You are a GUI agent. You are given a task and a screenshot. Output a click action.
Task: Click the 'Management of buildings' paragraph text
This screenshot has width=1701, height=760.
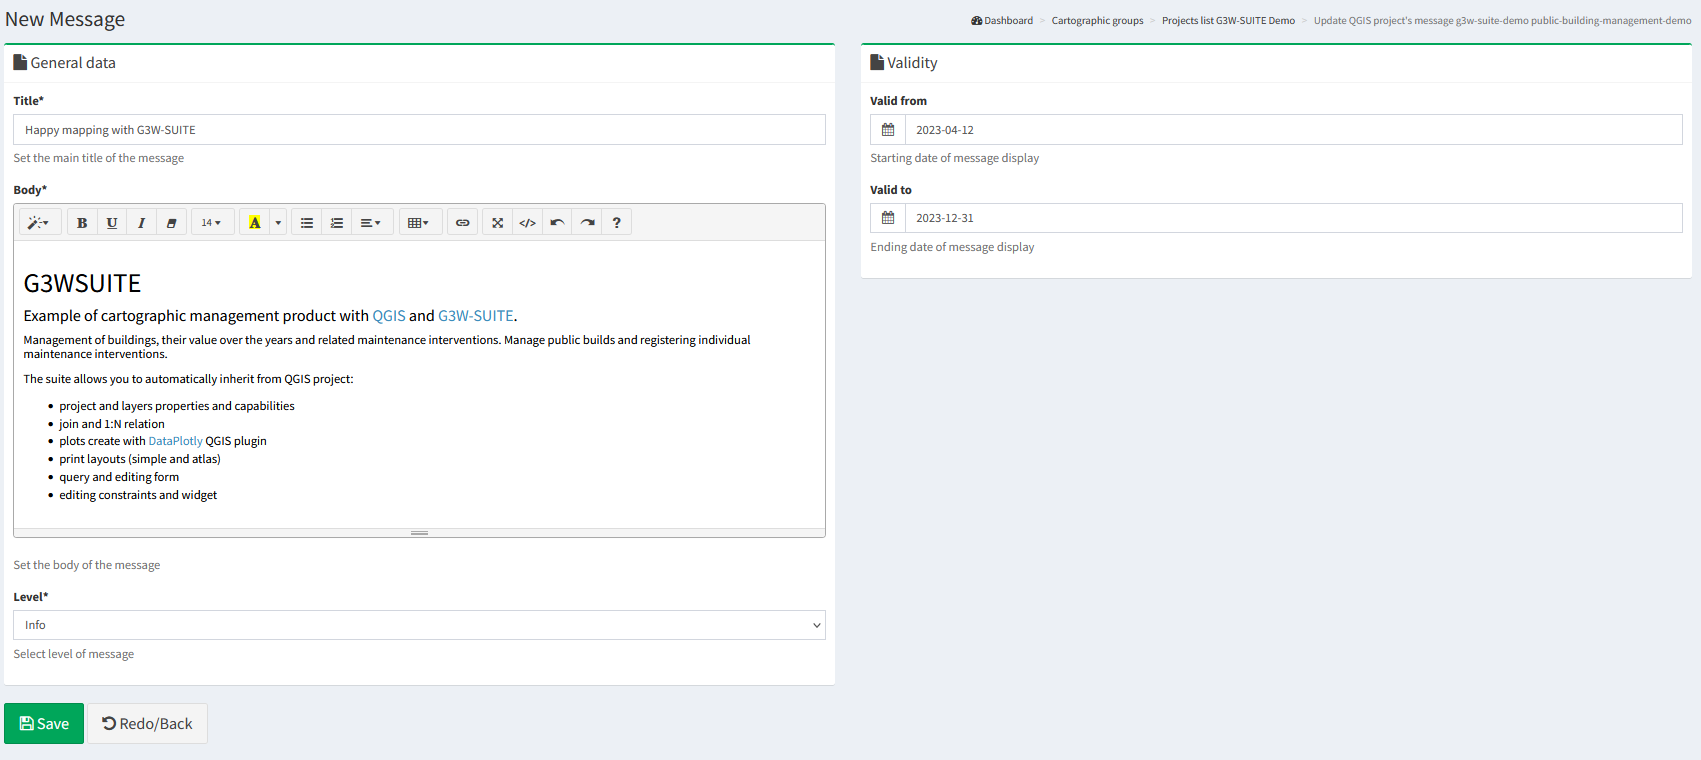point(387,347)
